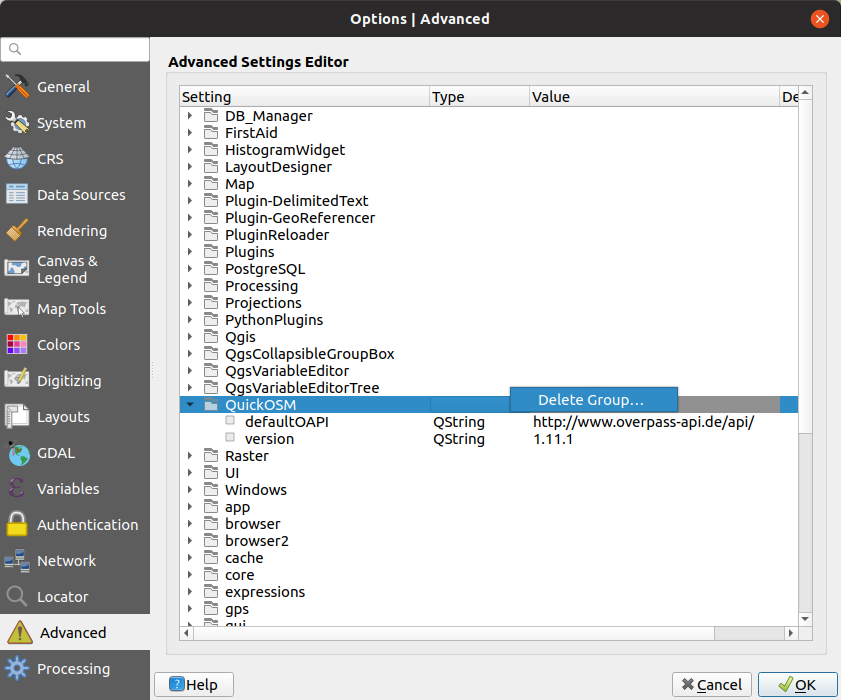Open the GDAL globe icon
This screenshot has height=700, width=841.
point(17,453)
